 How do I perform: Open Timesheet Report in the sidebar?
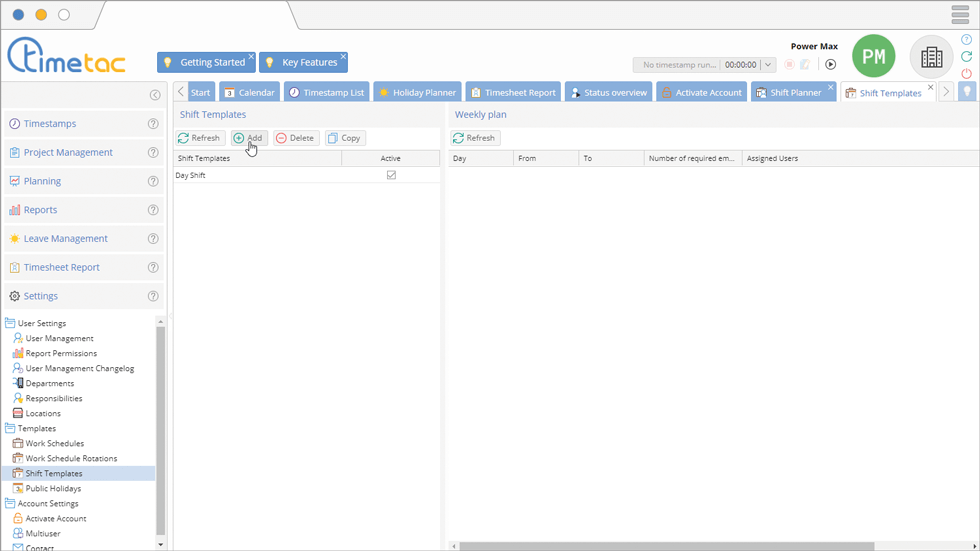pos(84,267)
